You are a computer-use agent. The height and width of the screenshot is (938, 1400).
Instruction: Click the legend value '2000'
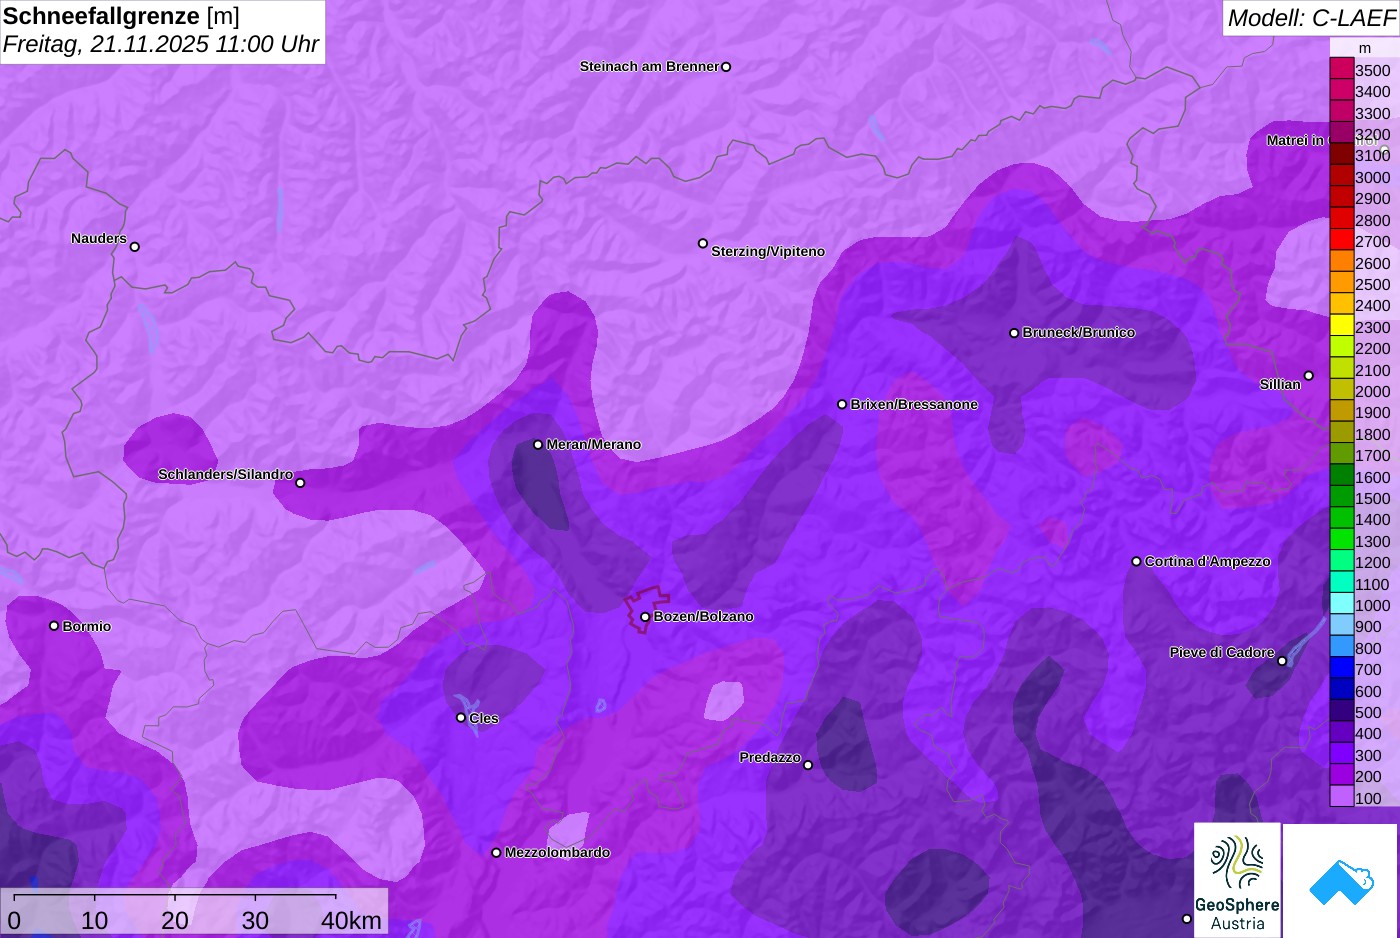(1373, 392)
